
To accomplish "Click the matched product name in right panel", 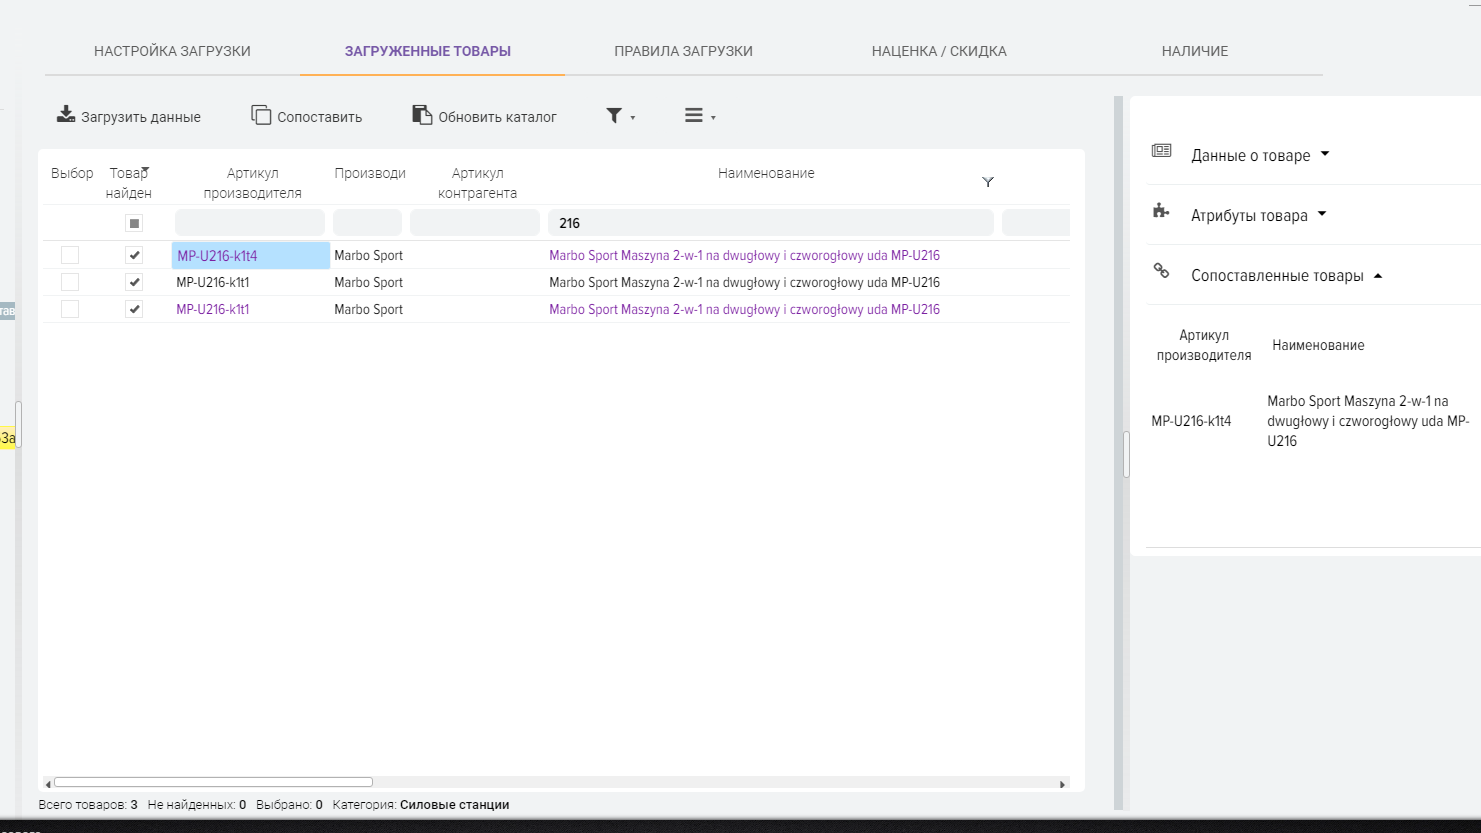I will (1368, 421).
